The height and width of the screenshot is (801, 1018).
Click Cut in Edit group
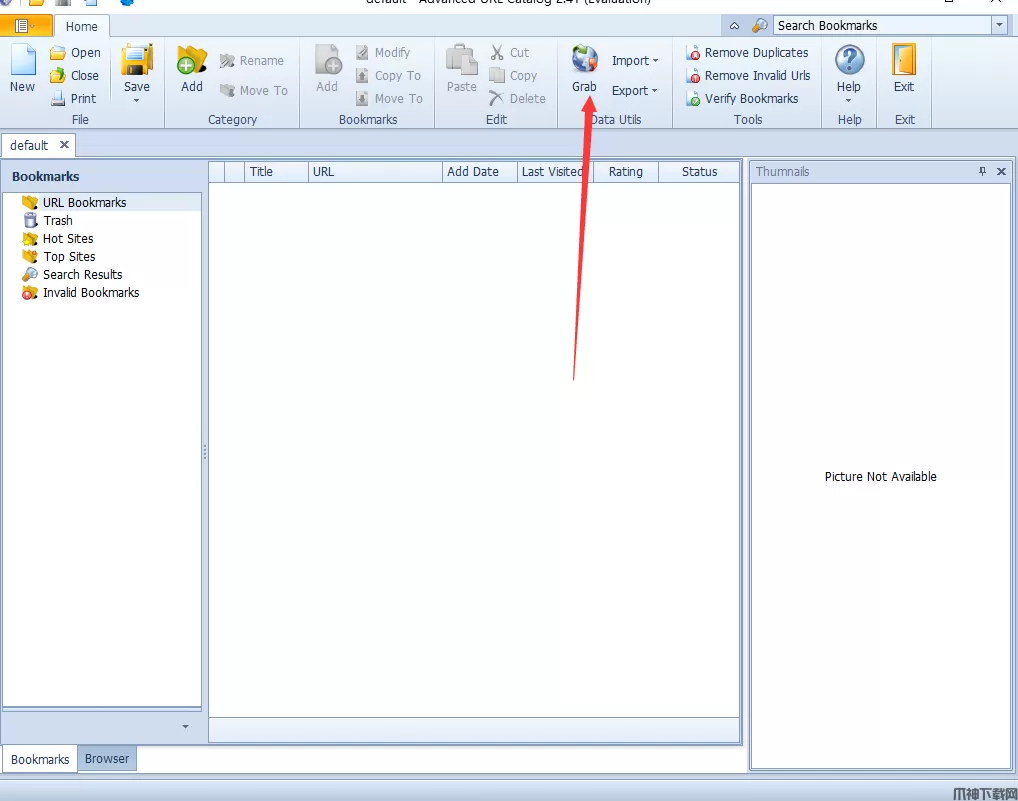pyautogui.click(x=510, y=53)
